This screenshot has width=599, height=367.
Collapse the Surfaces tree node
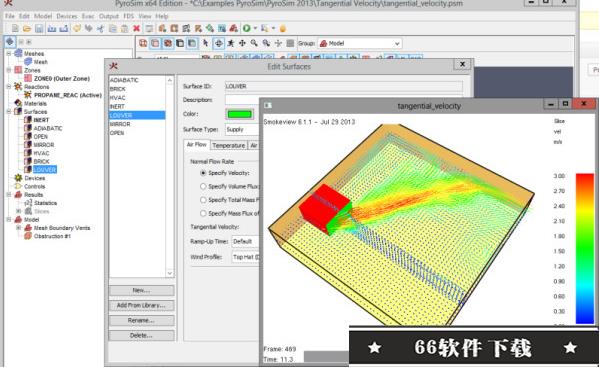click(9, 112)
